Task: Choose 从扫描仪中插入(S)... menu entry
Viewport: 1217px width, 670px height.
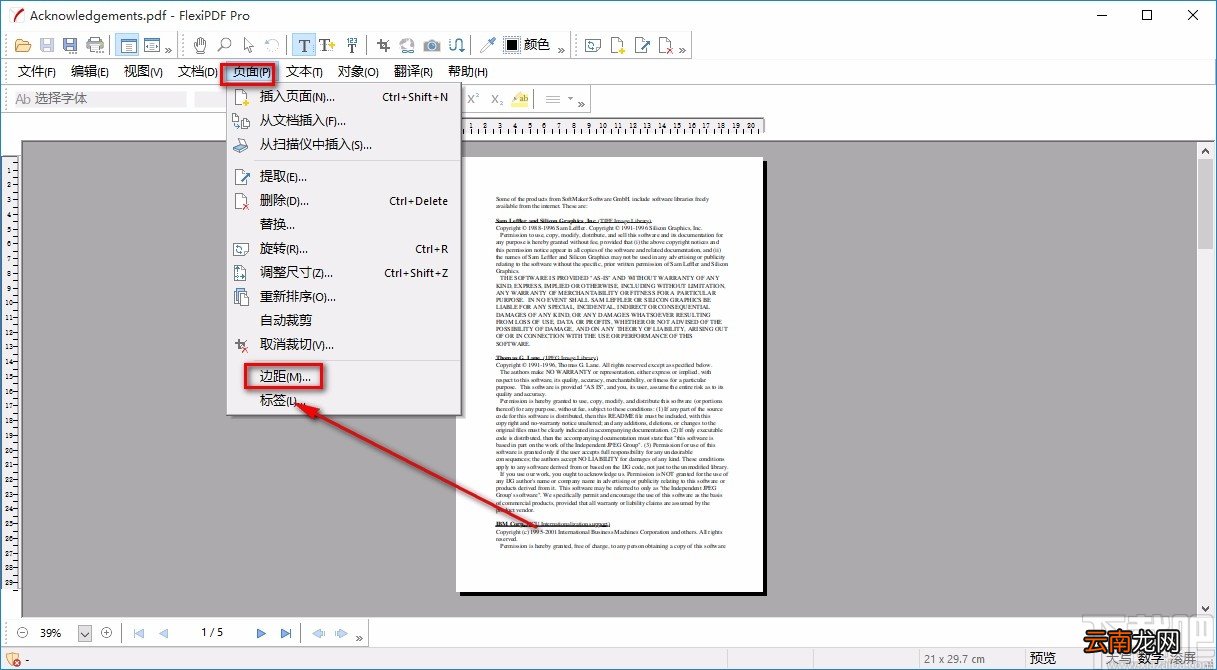Action: pyautogui.click(x=343, y=145)
